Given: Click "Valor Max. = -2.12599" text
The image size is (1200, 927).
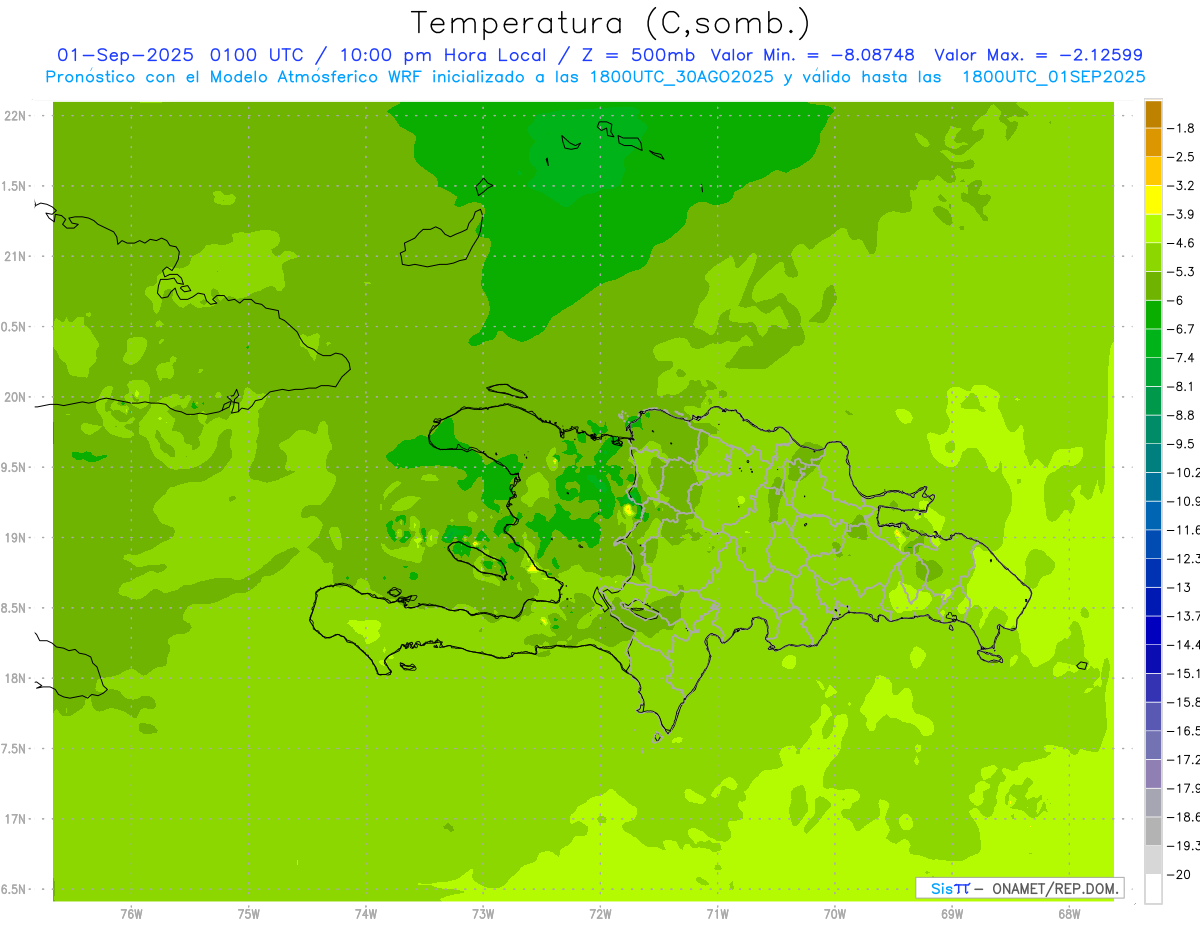Looking at the screenshot, I should pos(1038,55).
